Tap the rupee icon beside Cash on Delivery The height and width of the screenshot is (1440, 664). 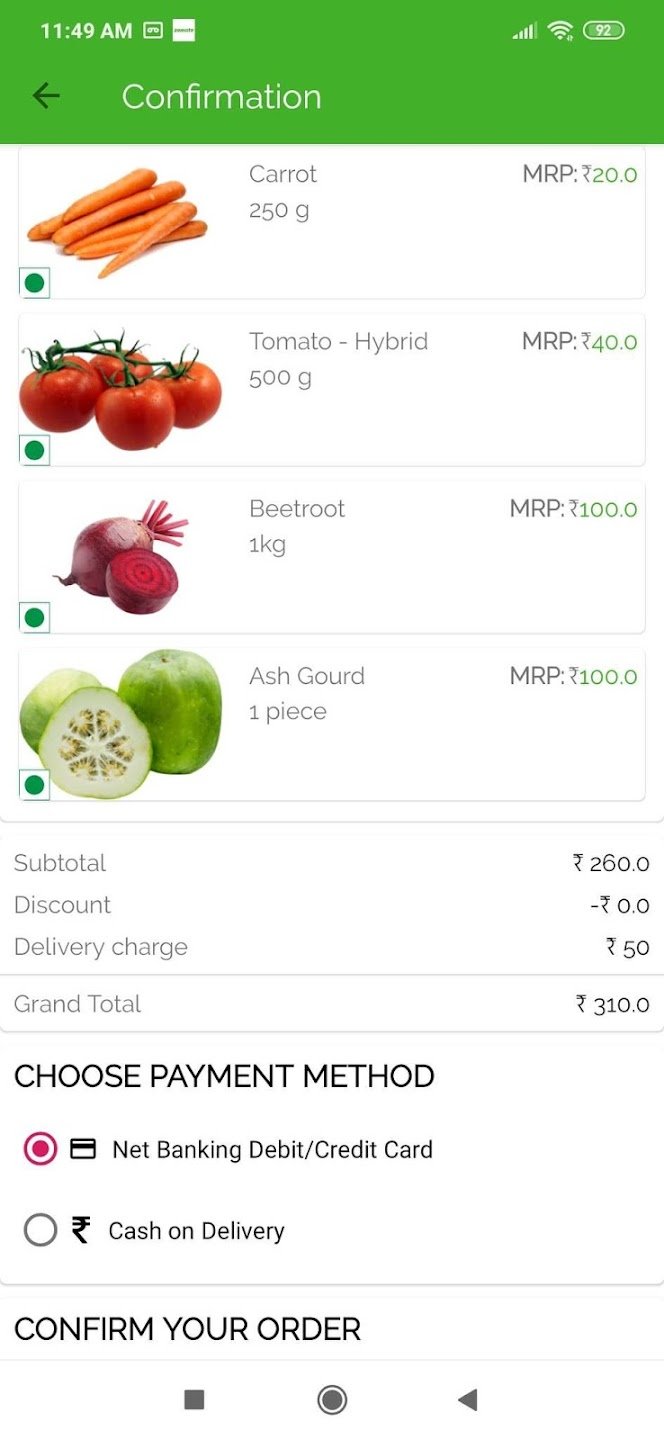click(81, 1229)
